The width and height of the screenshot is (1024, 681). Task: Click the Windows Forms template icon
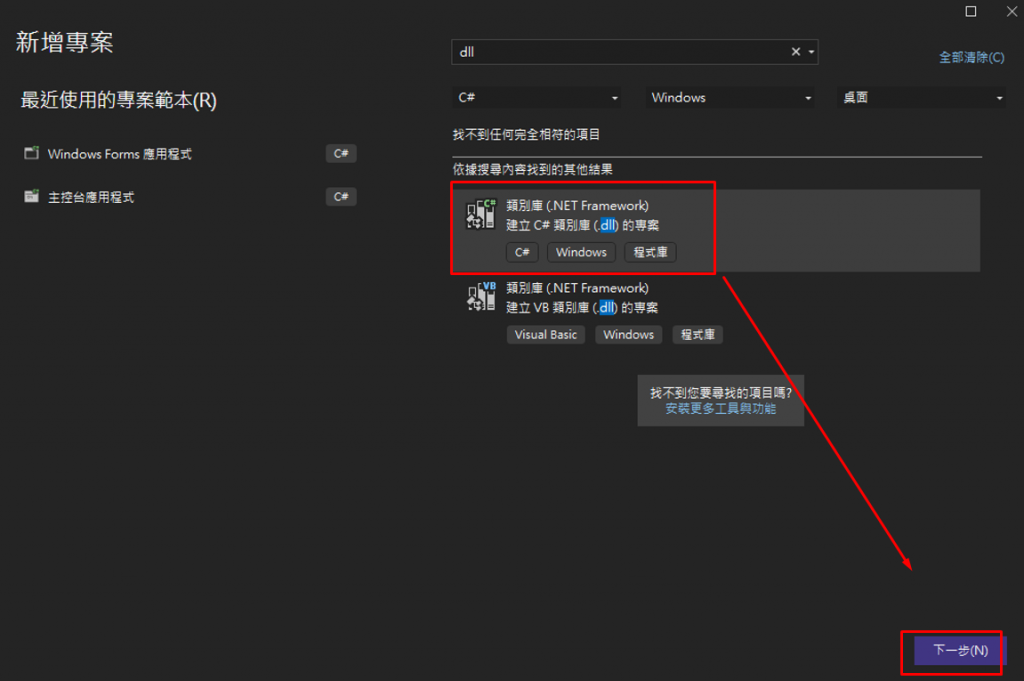coord(31,153)
